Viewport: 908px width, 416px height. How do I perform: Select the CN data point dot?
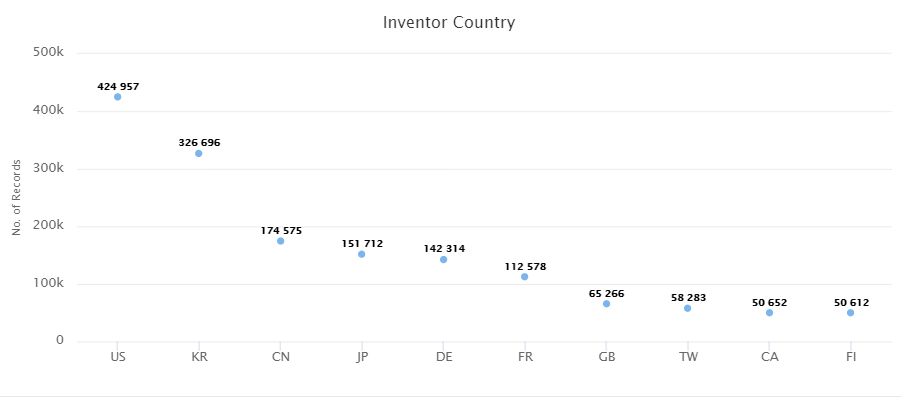tap(280, 241)
